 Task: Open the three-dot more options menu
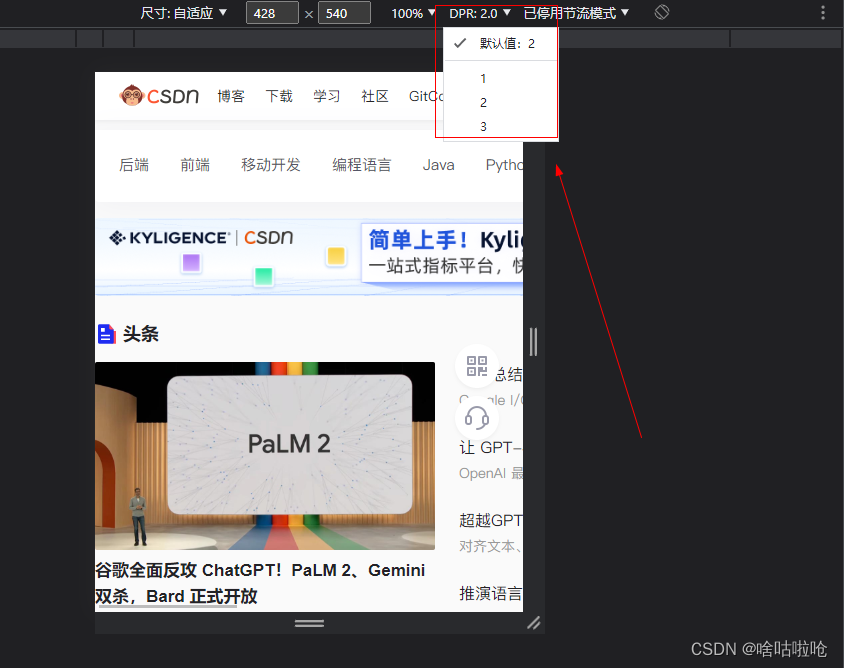pyautogui.click(x=822, y=12)
